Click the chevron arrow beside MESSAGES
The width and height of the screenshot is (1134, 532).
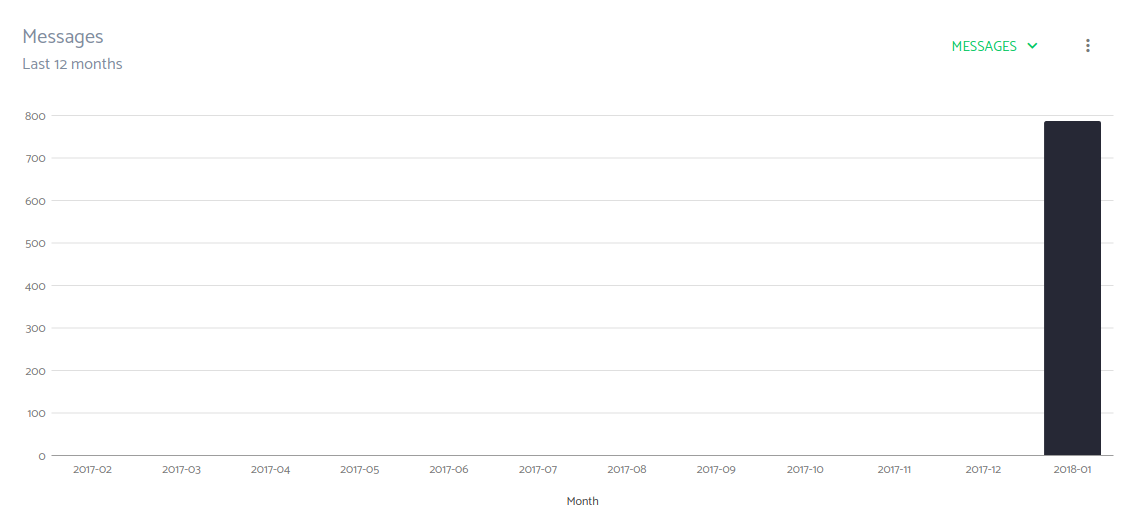coord(1033,46)
